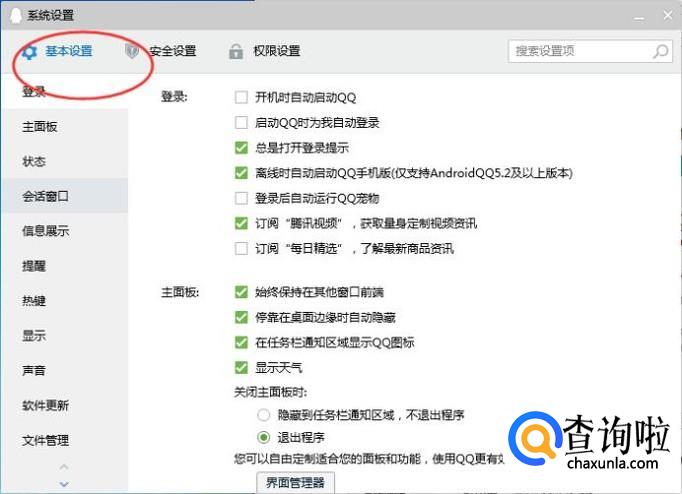Screen dimensions: 682x494
Task: Click the 界面管理器 button
Action: [x=295, y=482]
